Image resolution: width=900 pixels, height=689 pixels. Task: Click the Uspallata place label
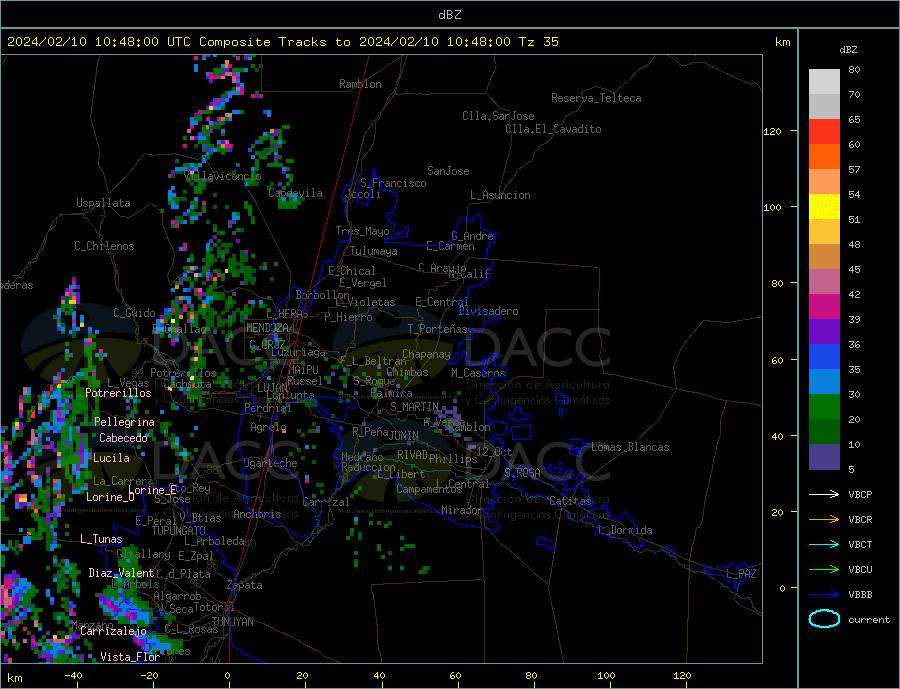coord(103,203)
